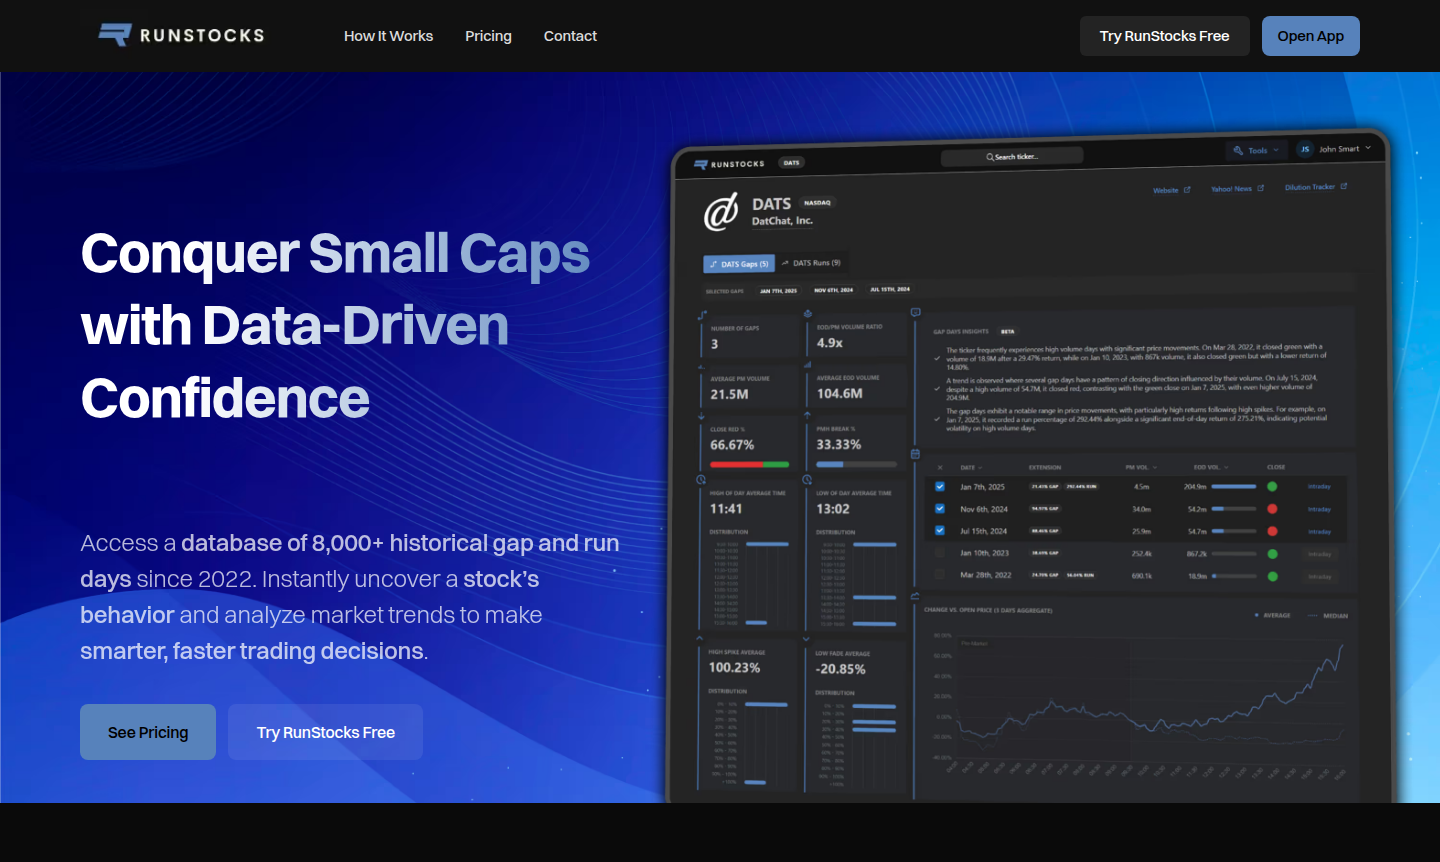This screenshot has width=1440, height=862.
Task: Expand the John Smart user menu chevron
Action: (x=1368, y=148)
